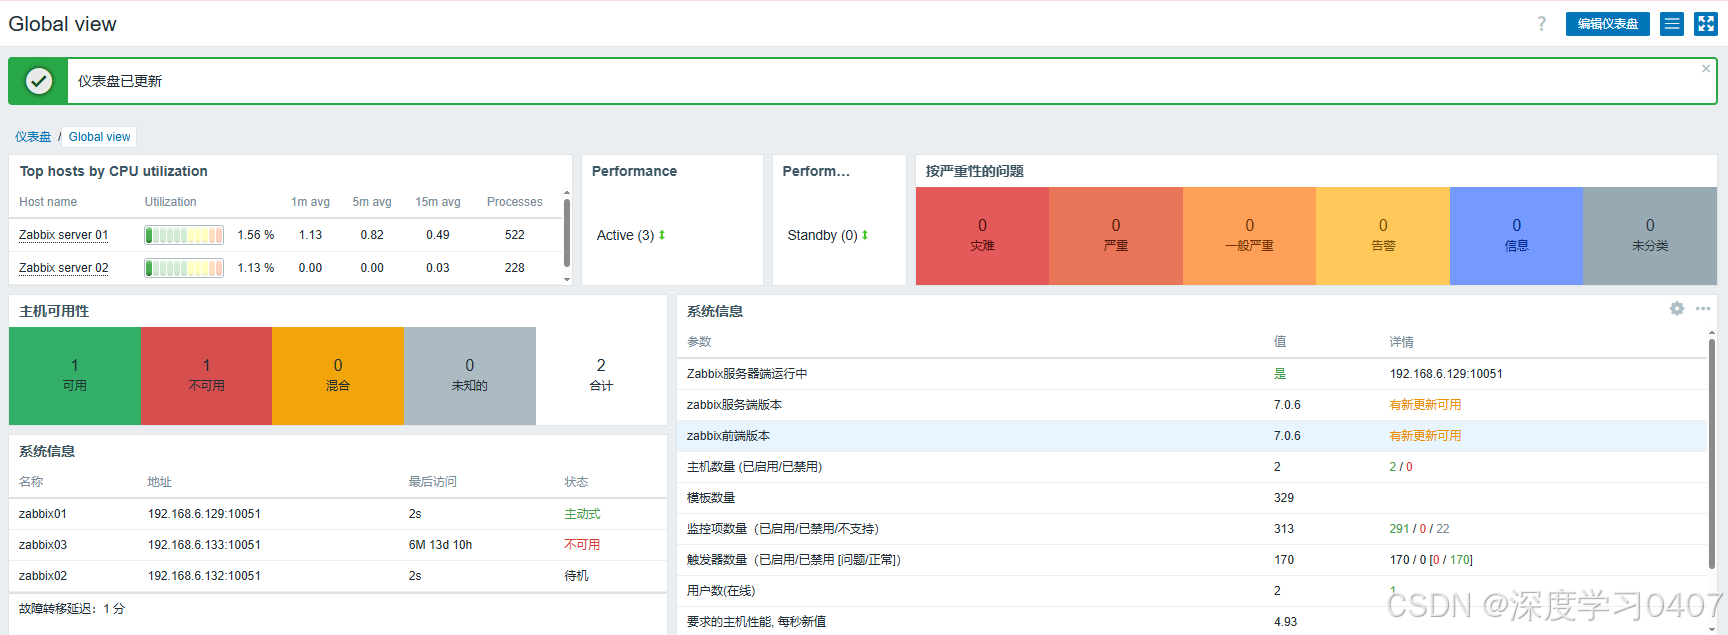Viewport: 1728px width, 635px height.
Task: Click the Top hosts by CPU utilization title
Action: point(114,171)
